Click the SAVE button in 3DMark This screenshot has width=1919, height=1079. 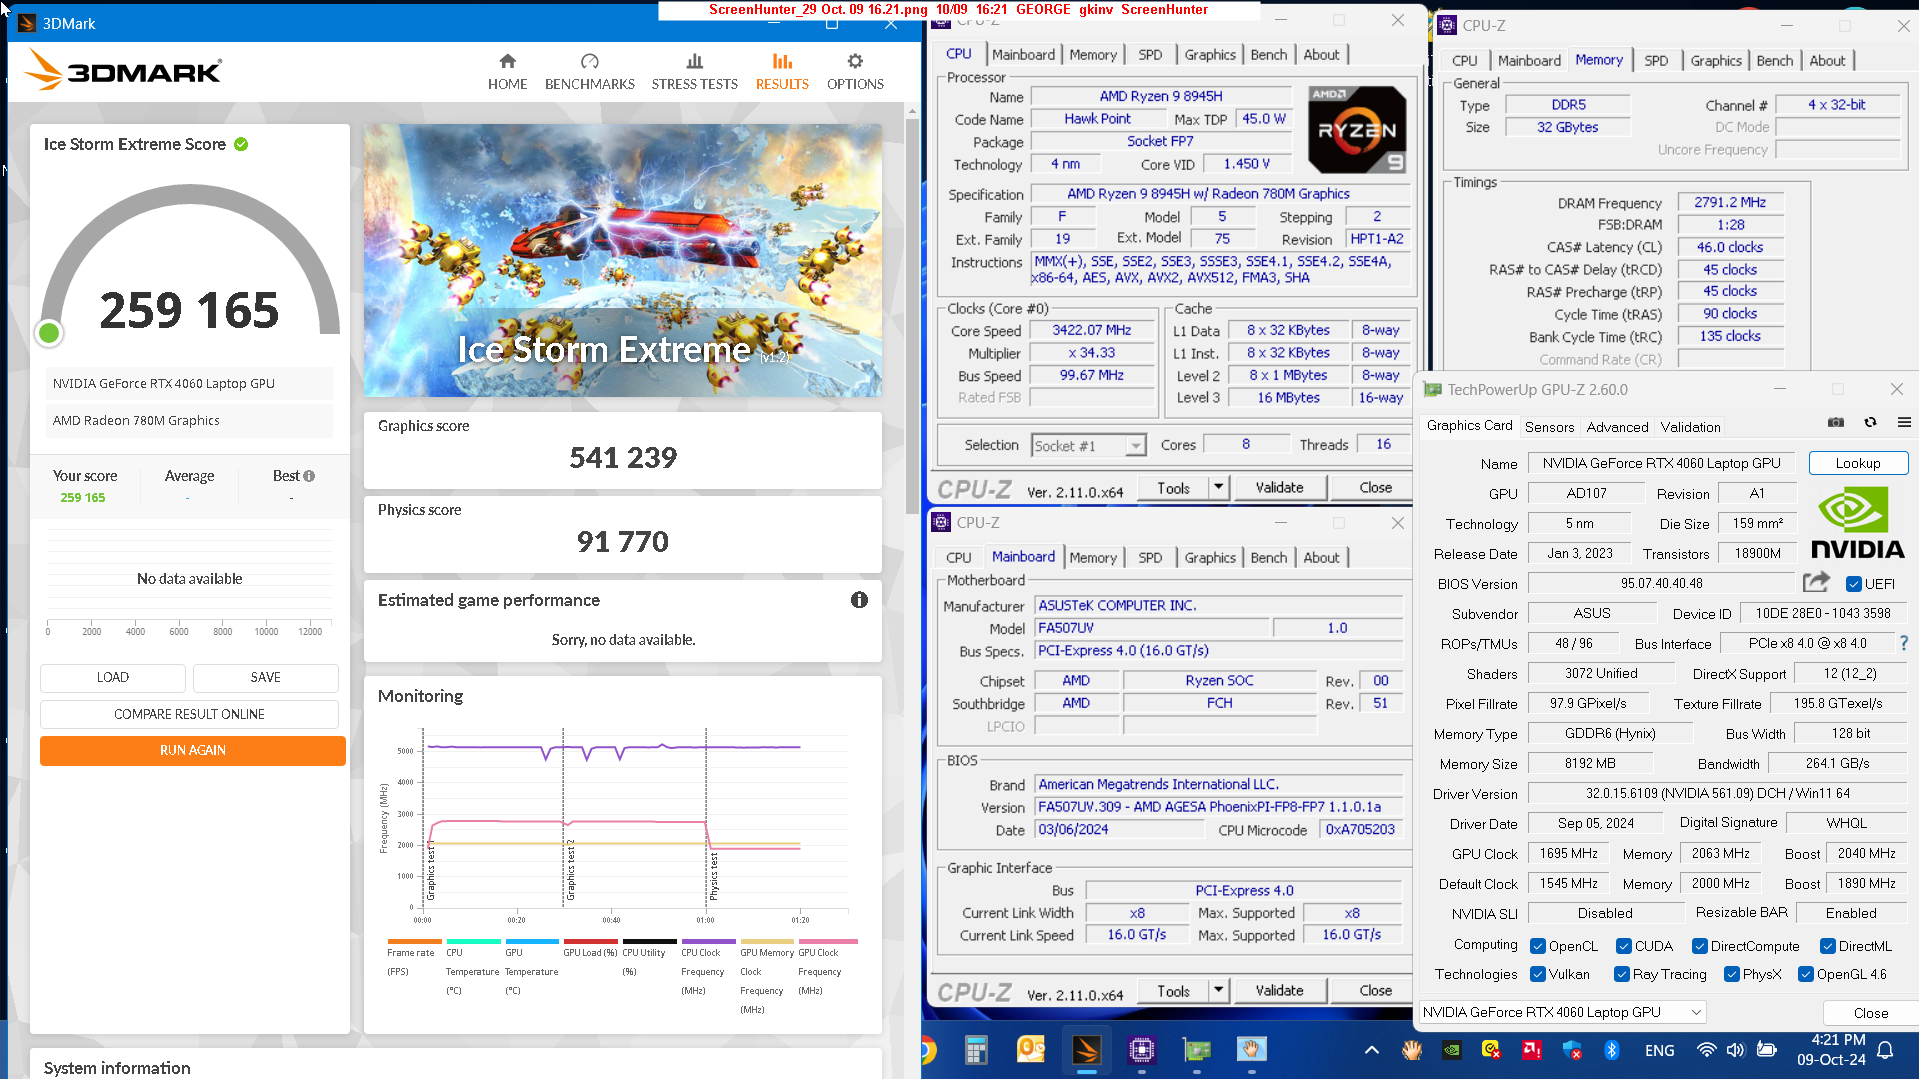[x=265, y=677]
